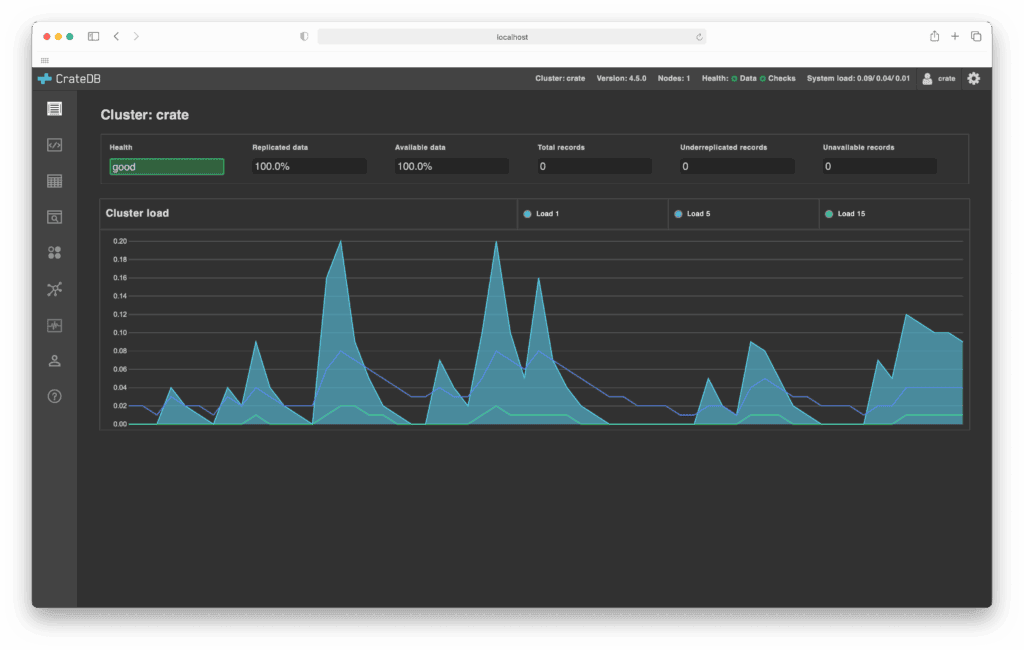Screen dimensions: 1024x650
Task: Open the Views section
Action: (54, 217)
